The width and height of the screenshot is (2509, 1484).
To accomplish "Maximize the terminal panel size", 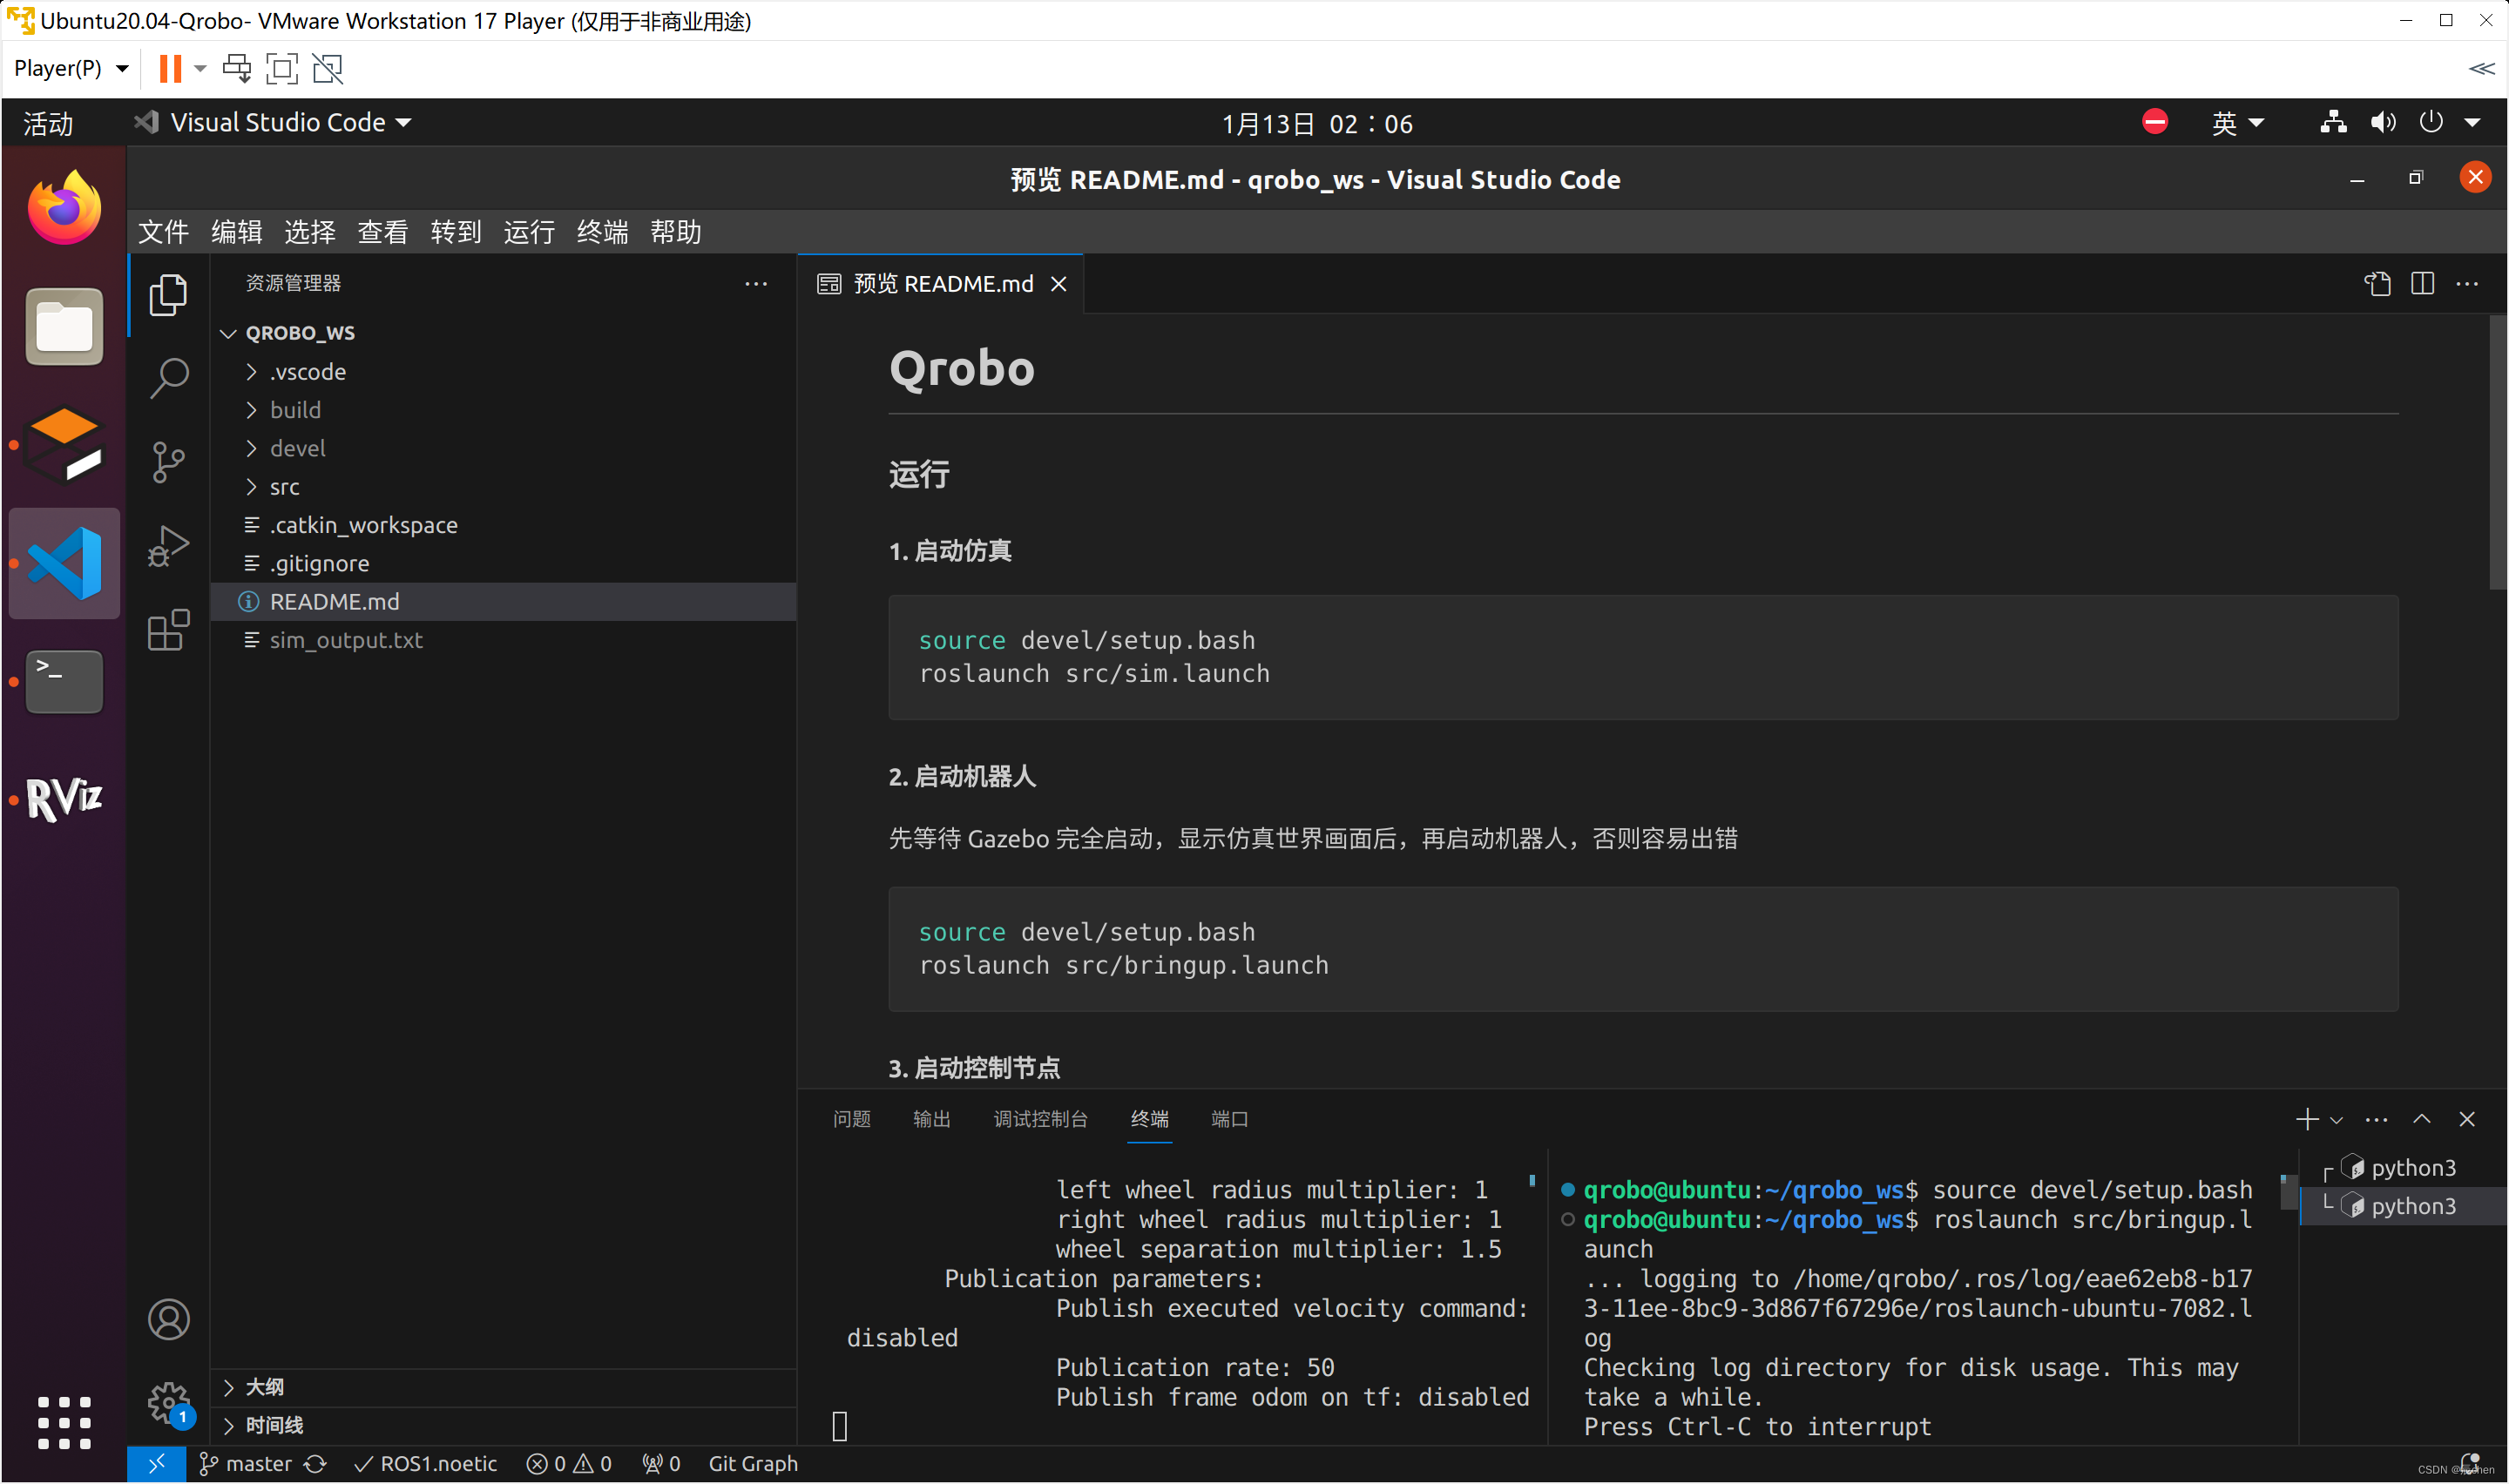I will point(2421,1119).
